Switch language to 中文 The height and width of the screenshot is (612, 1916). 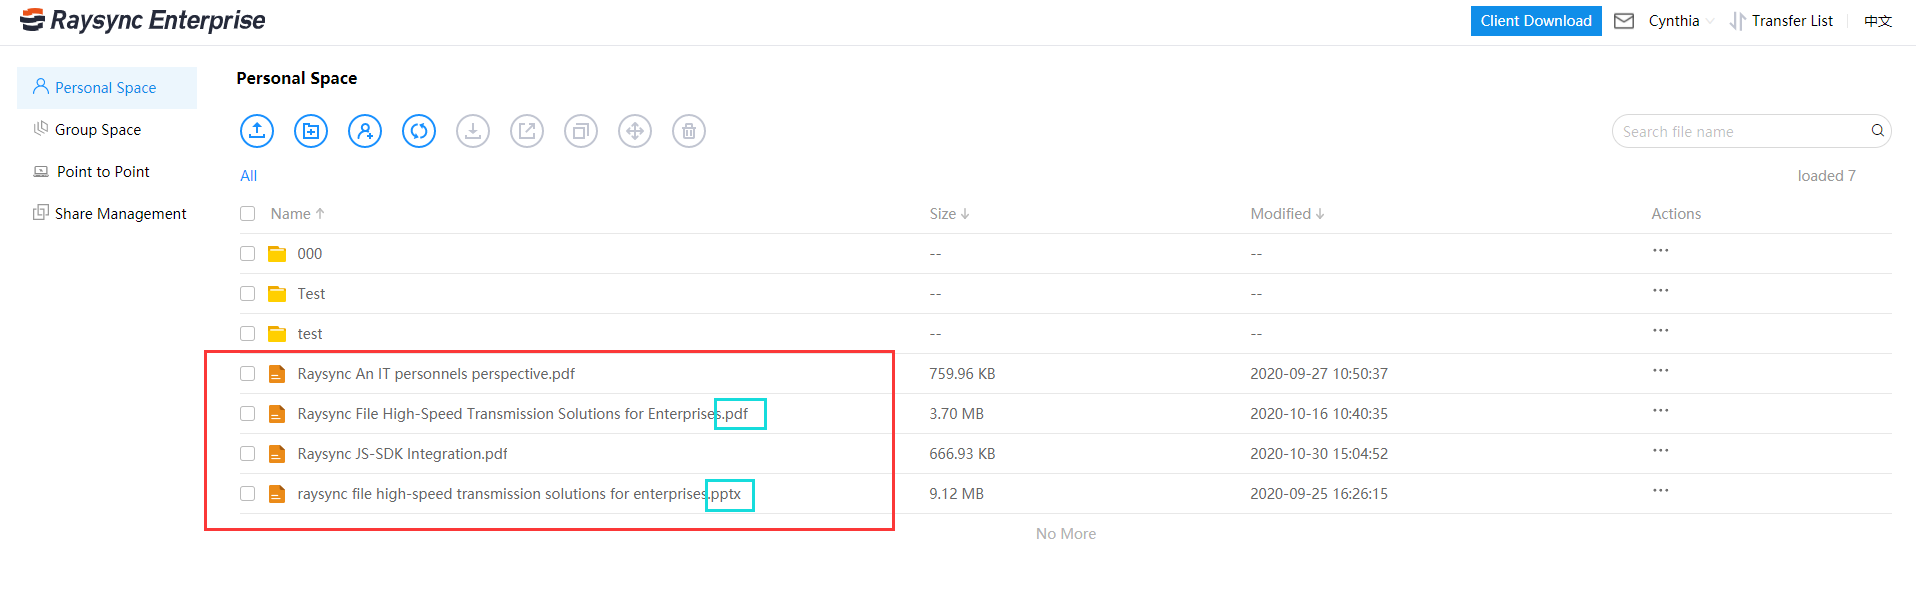coord(1878,21)
